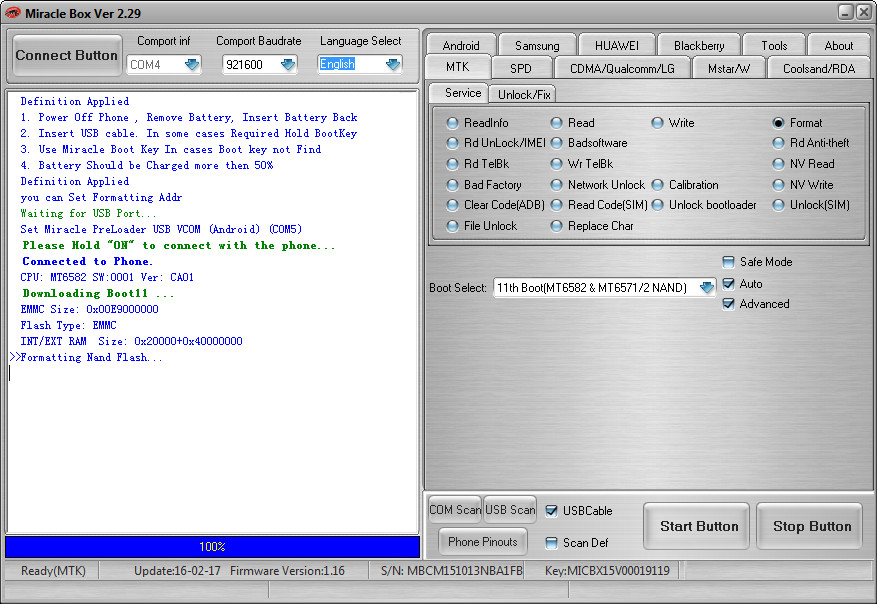
Task: Select the Calibration radio option
Action: [x=685, y=185]
